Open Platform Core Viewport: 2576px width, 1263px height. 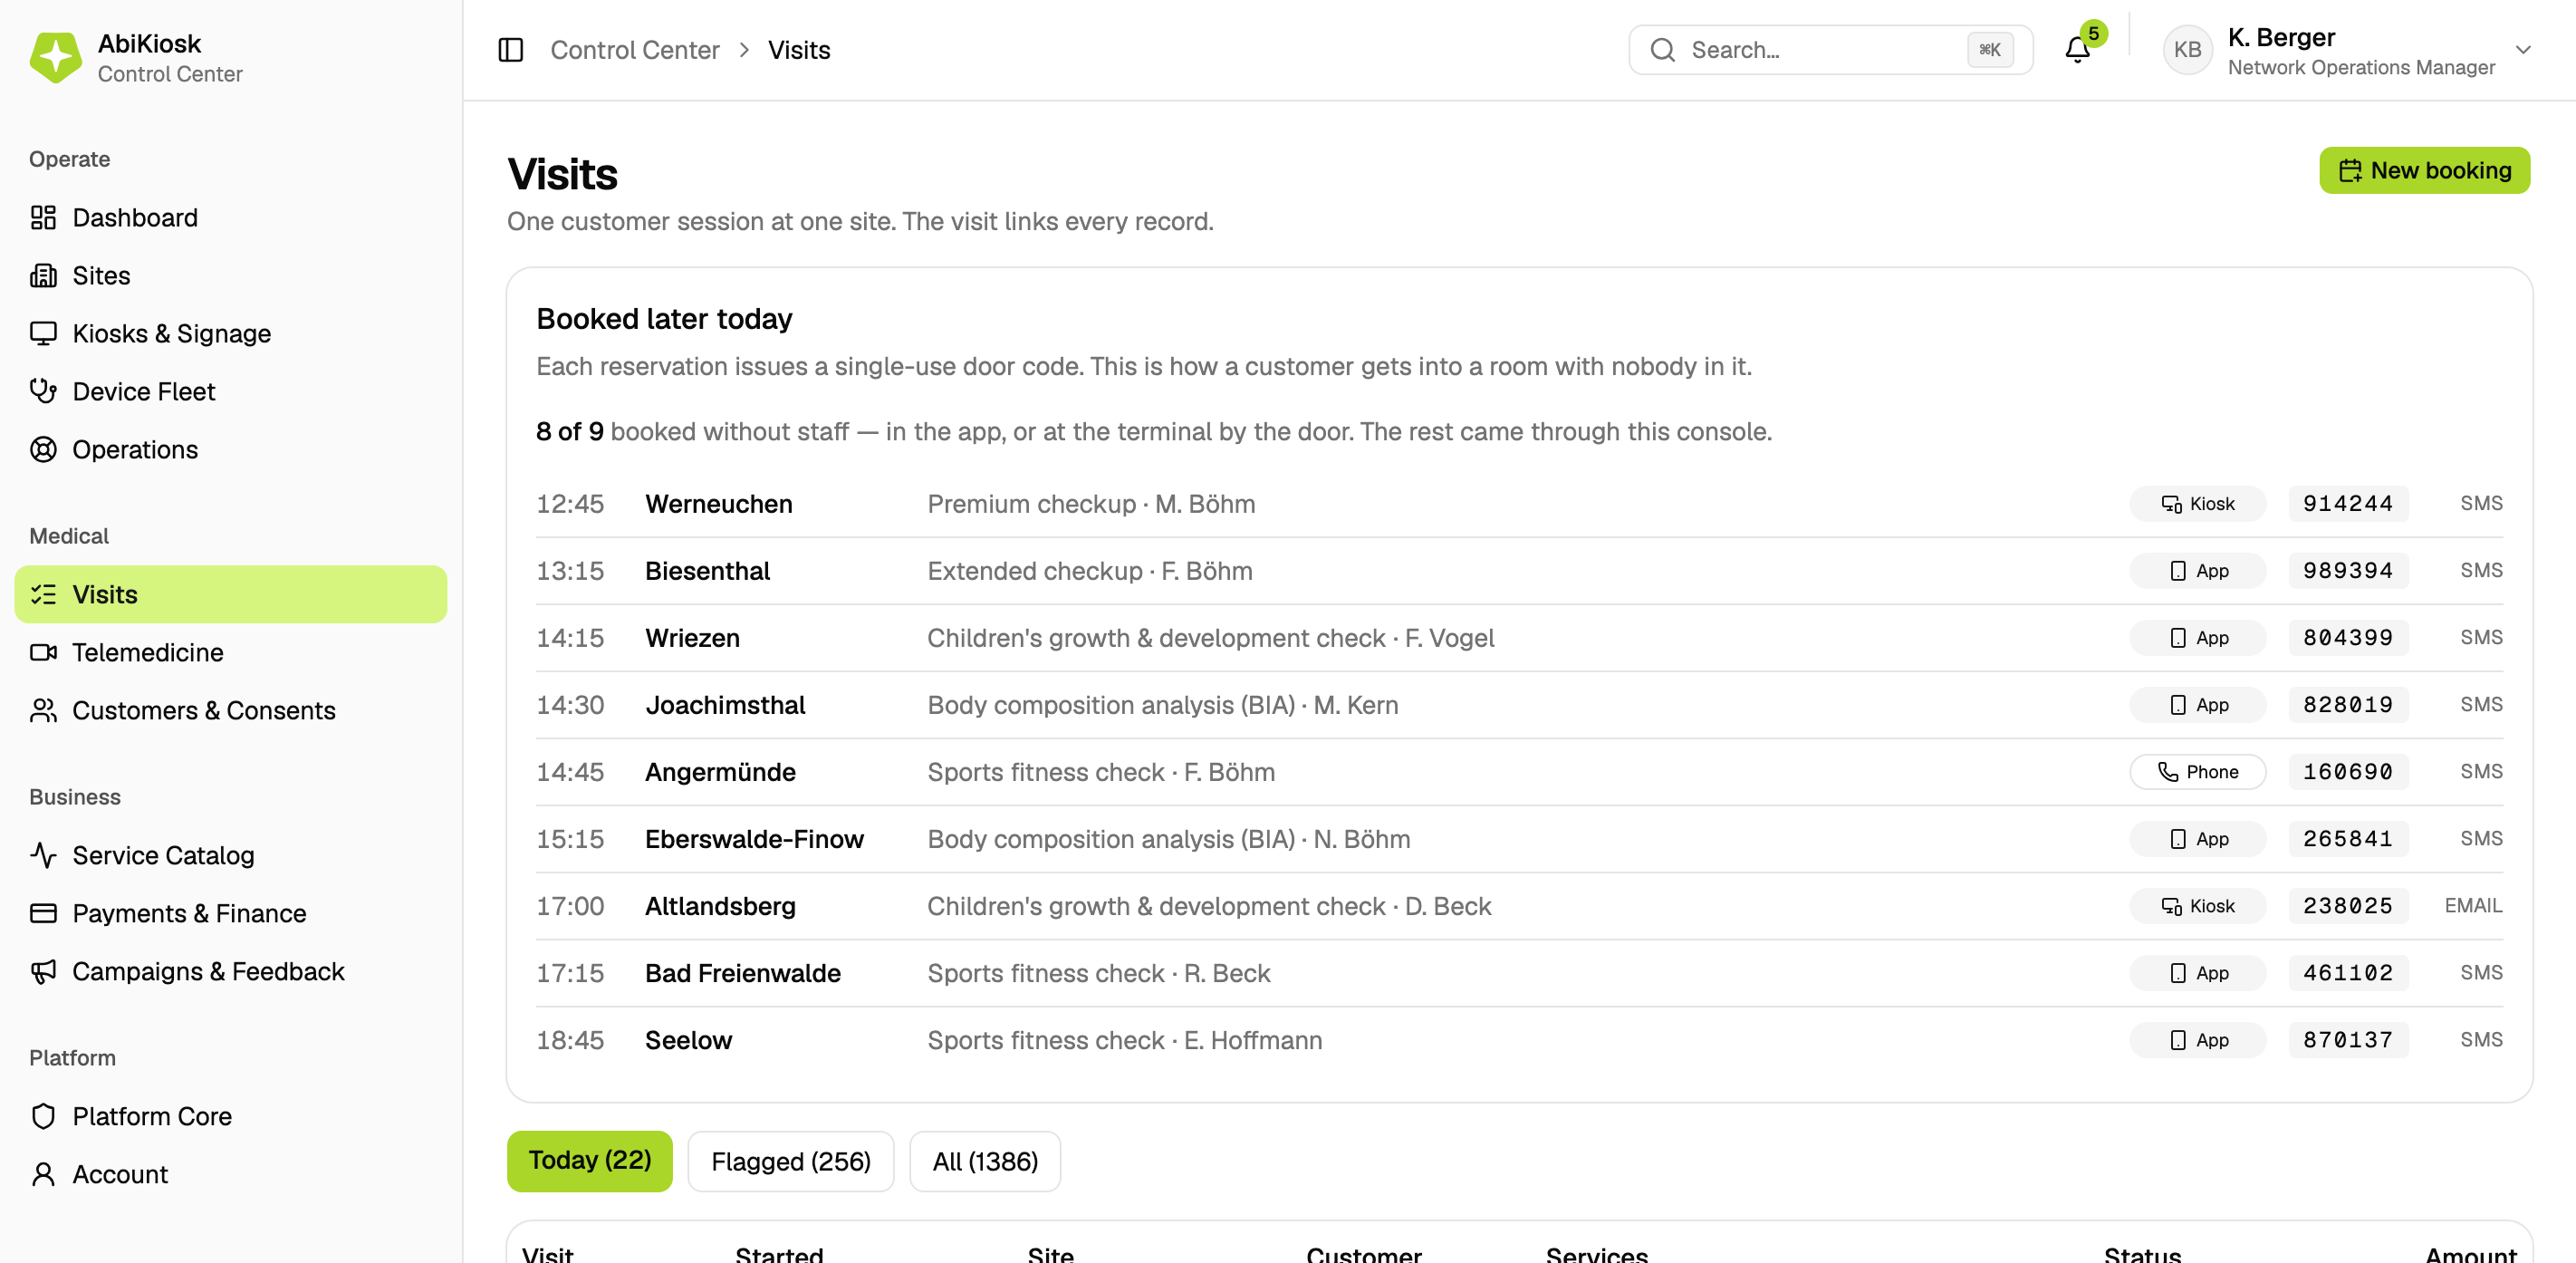tap(230, 1117)
